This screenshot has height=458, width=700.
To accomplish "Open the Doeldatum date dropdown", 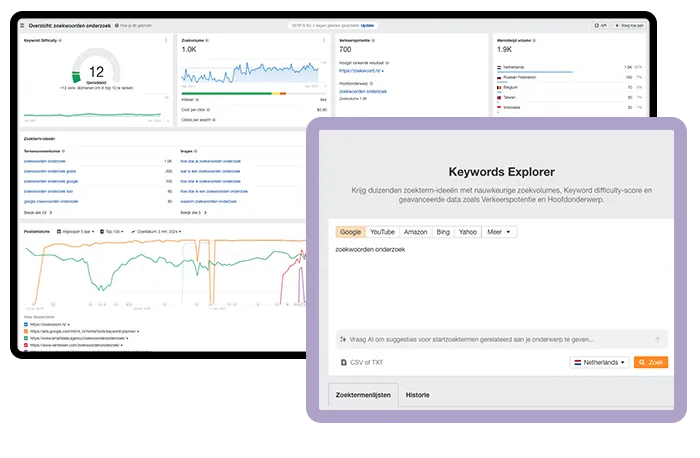I will click(x=156, y=232).
